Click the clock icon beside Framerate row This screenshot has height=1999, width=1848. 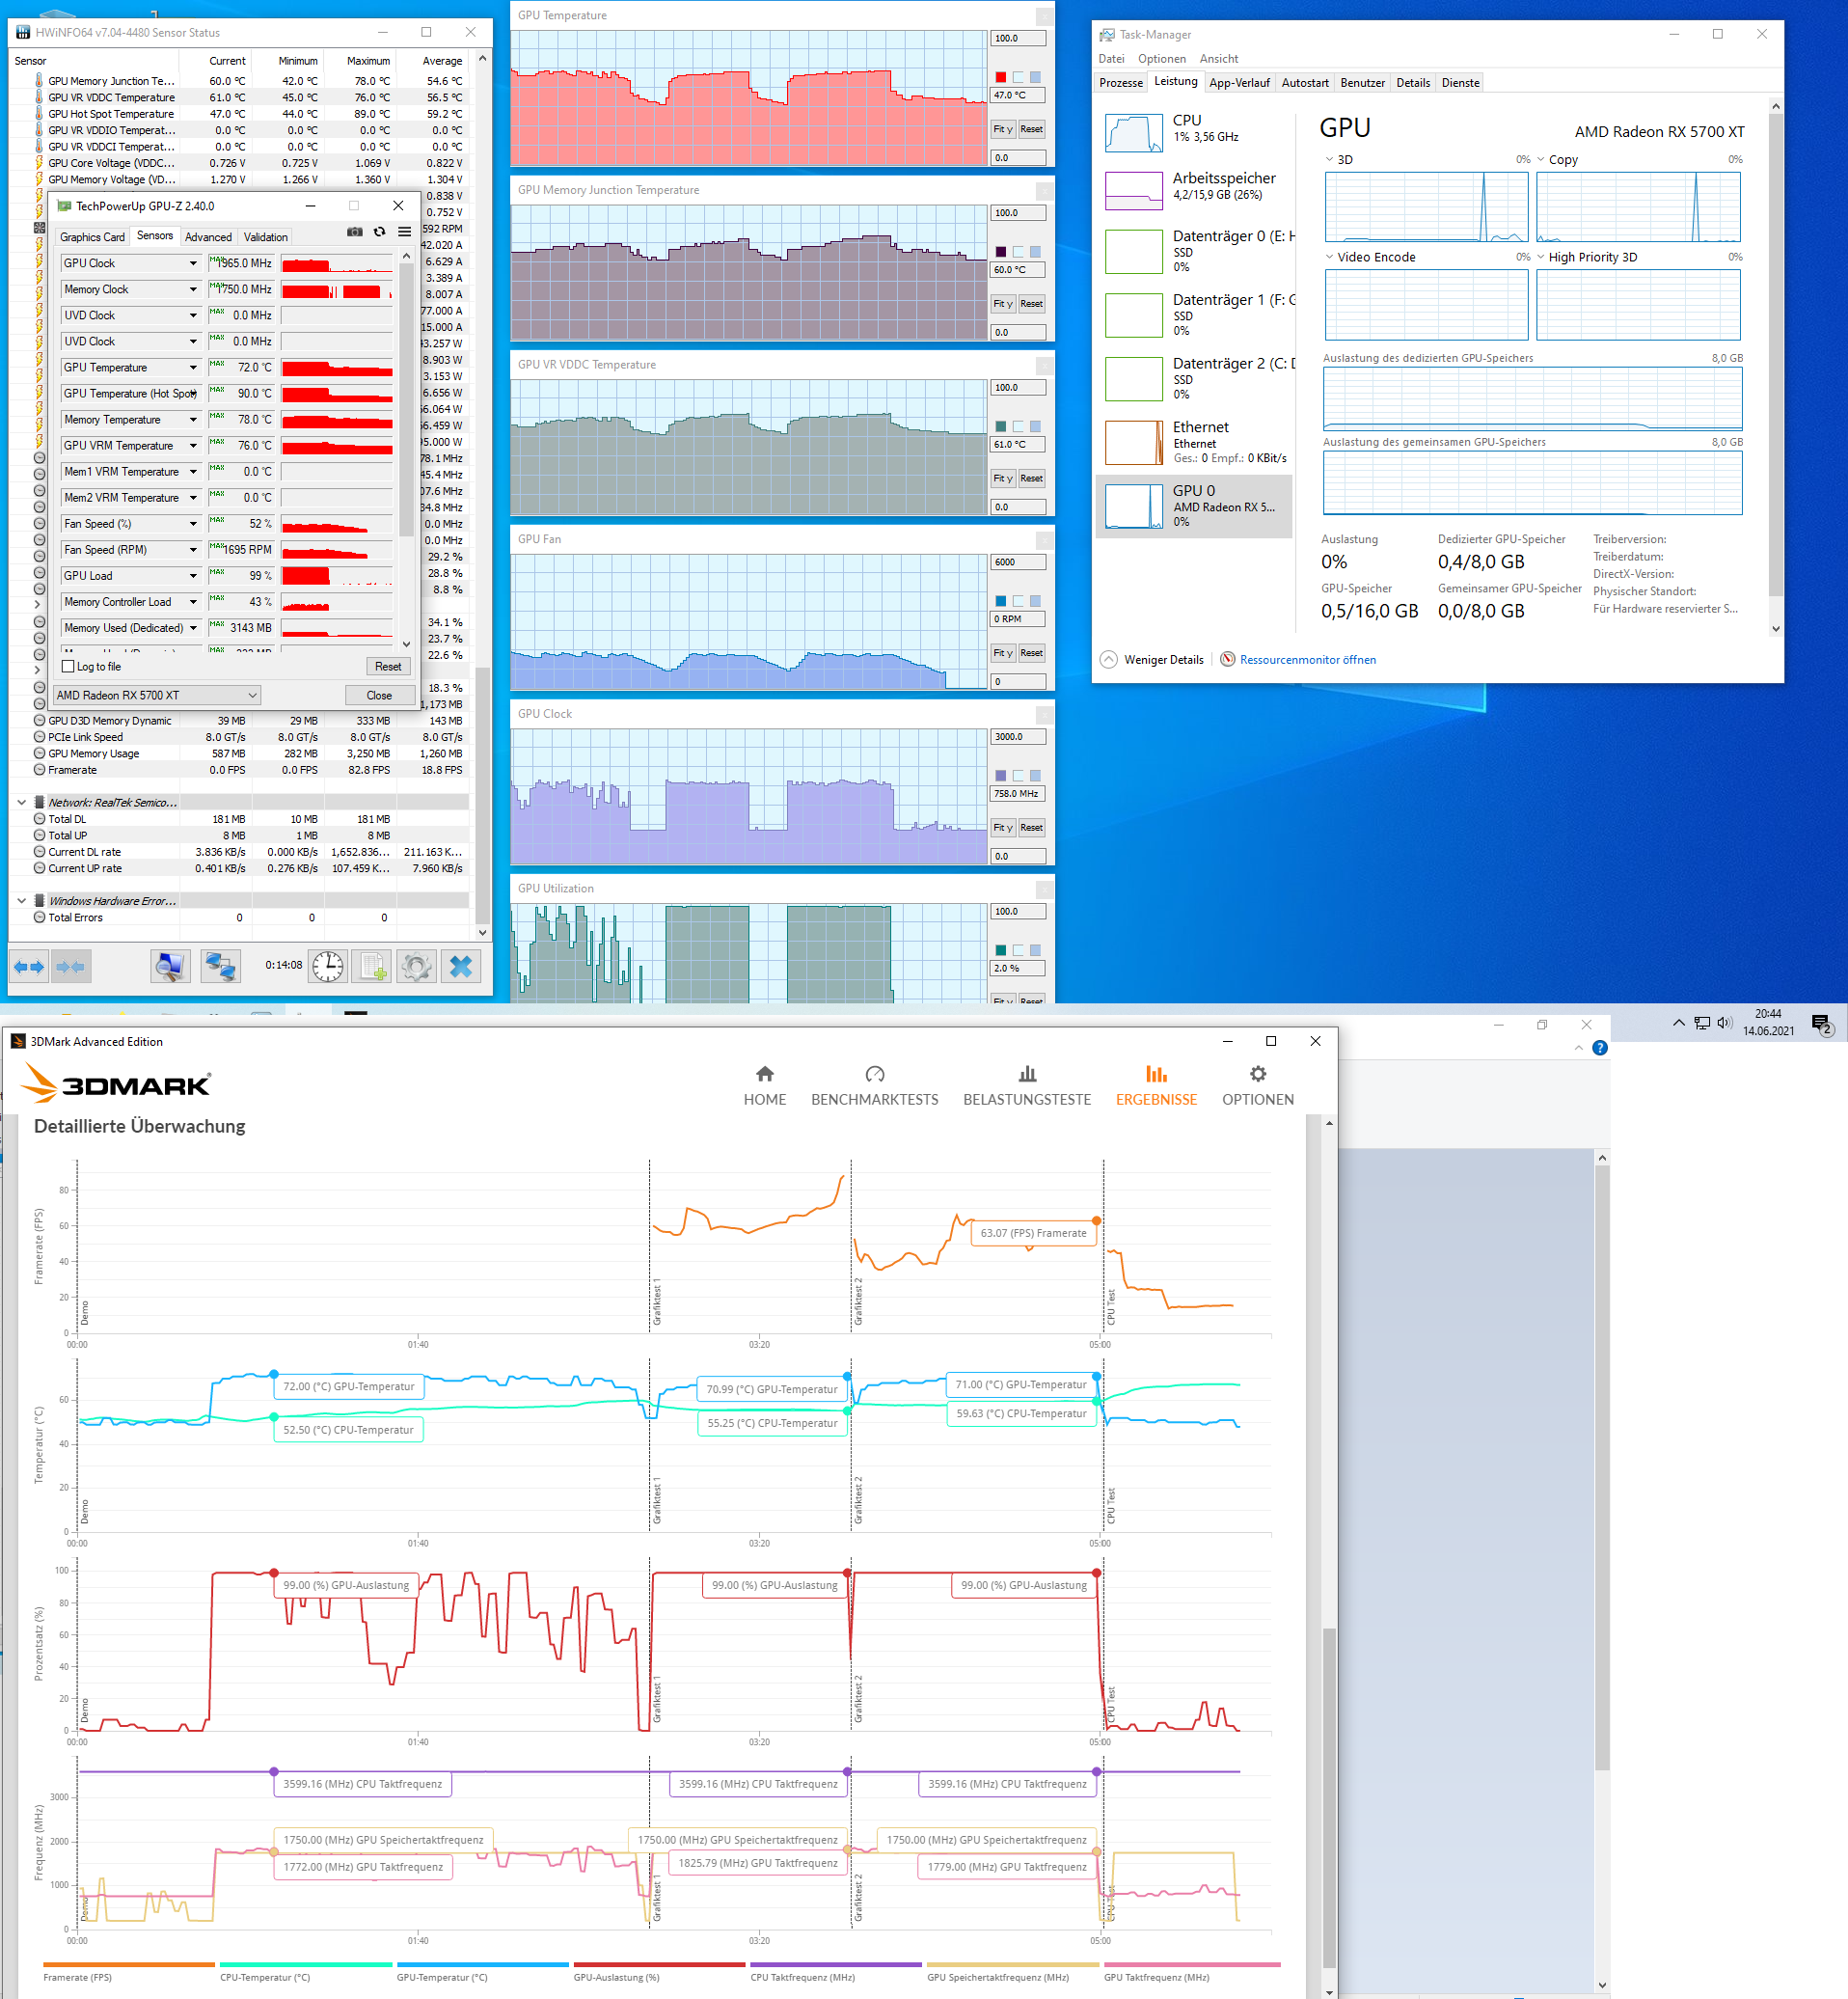pos(39,770)
